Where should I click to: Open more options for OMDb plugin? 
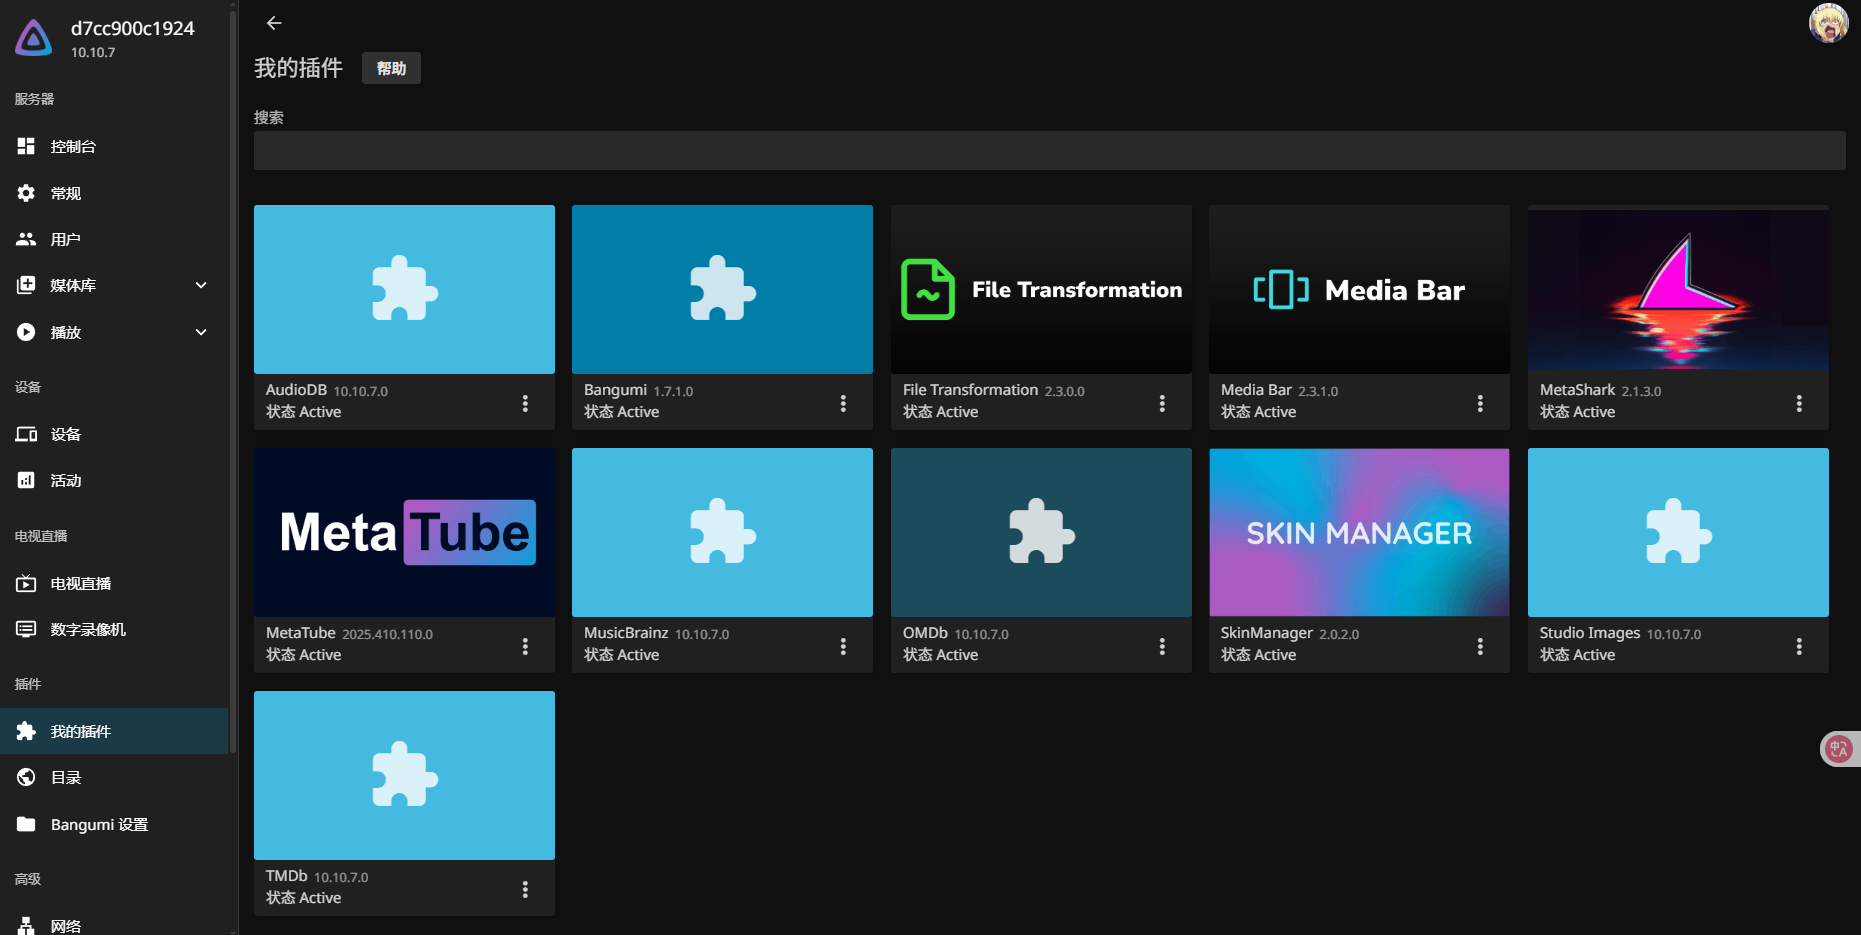tap(1161, 646)
